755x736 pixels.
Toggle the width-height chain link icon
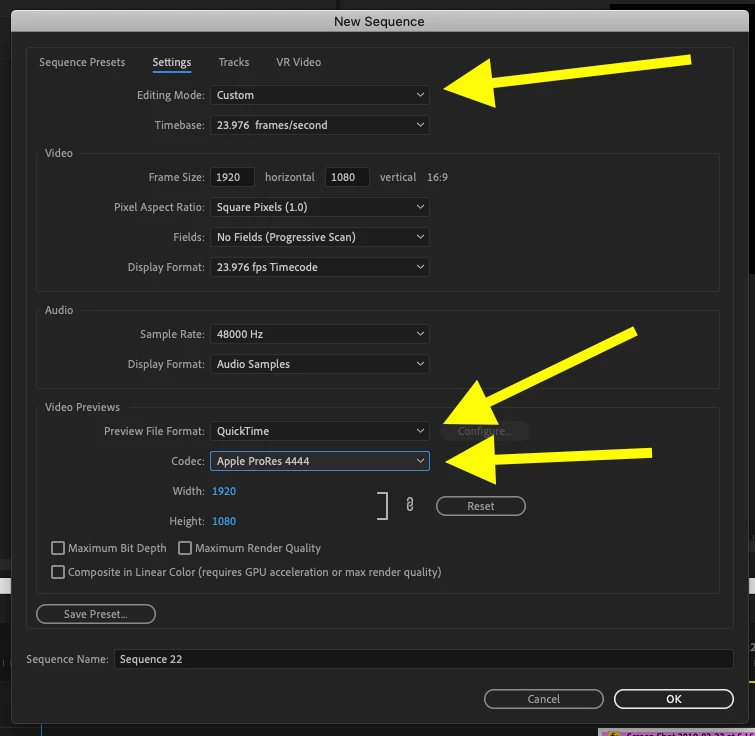click(x=410, y=504)
